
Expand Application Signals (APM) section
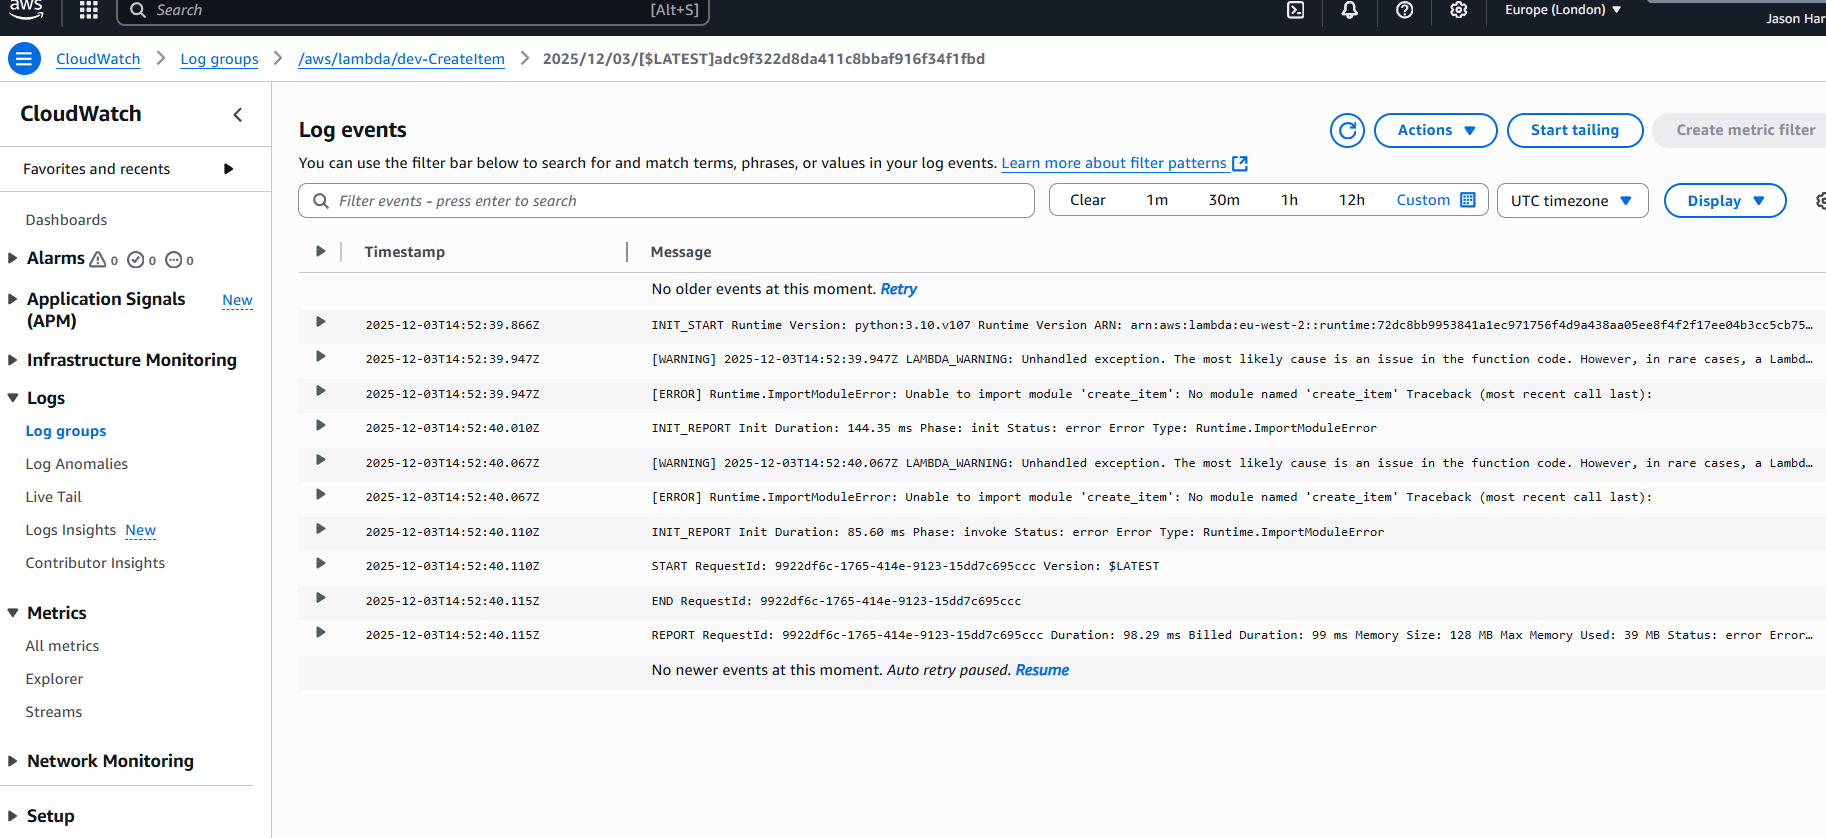coord(13,299)
